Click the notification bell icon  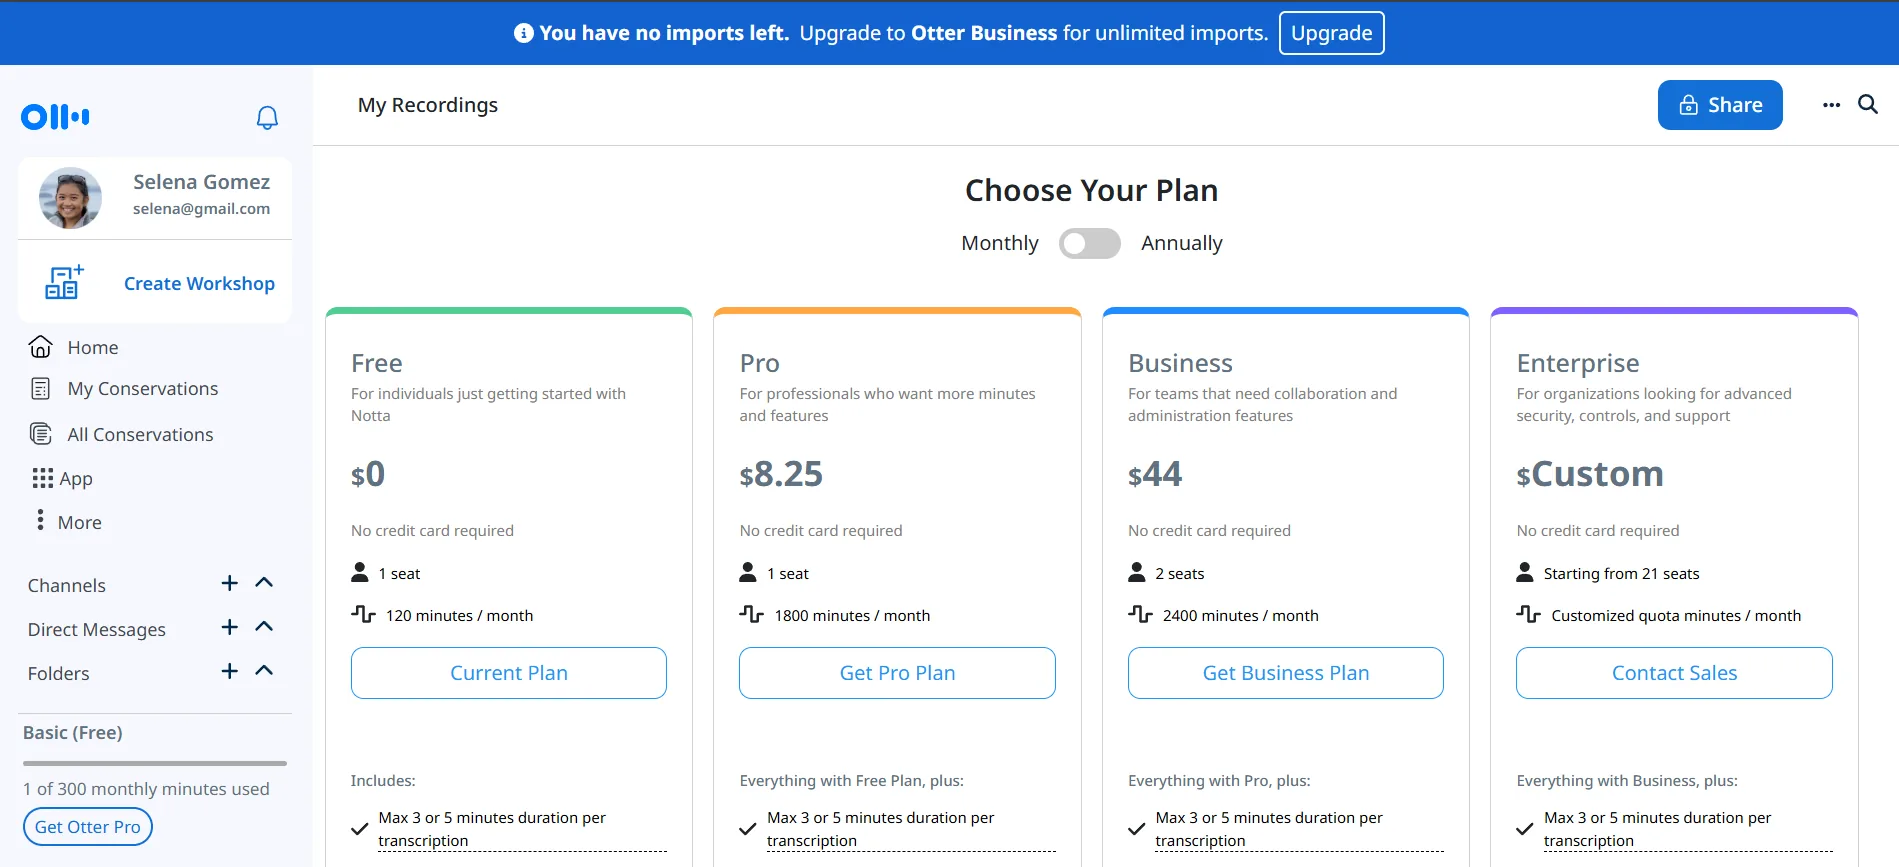[x=267, y=118]
